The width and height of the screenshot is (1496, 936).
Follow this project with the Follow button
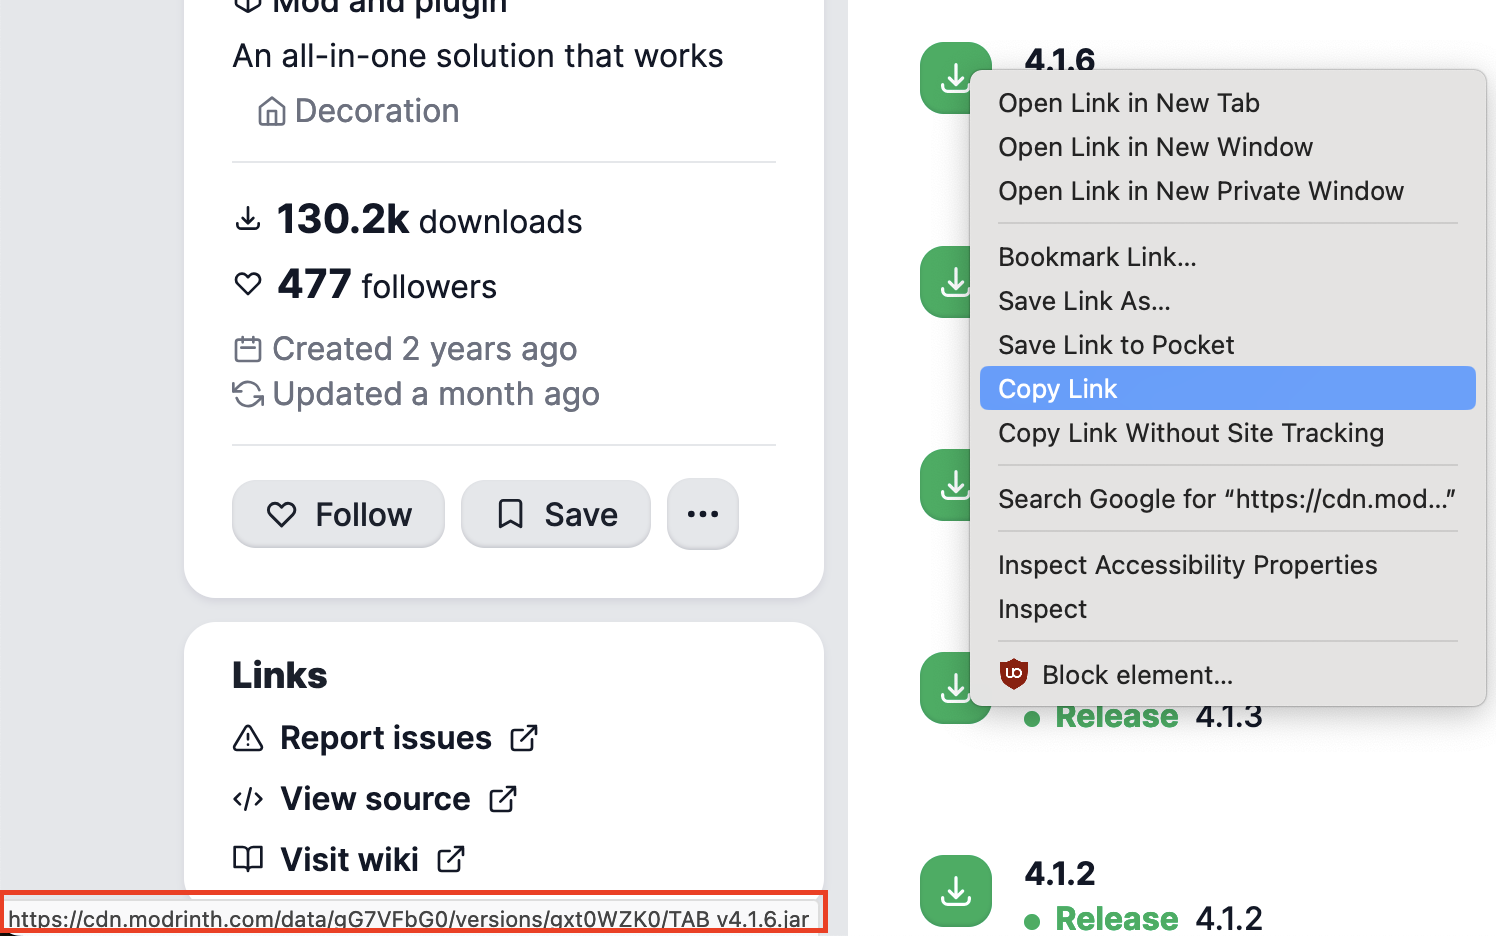point(338,514)
